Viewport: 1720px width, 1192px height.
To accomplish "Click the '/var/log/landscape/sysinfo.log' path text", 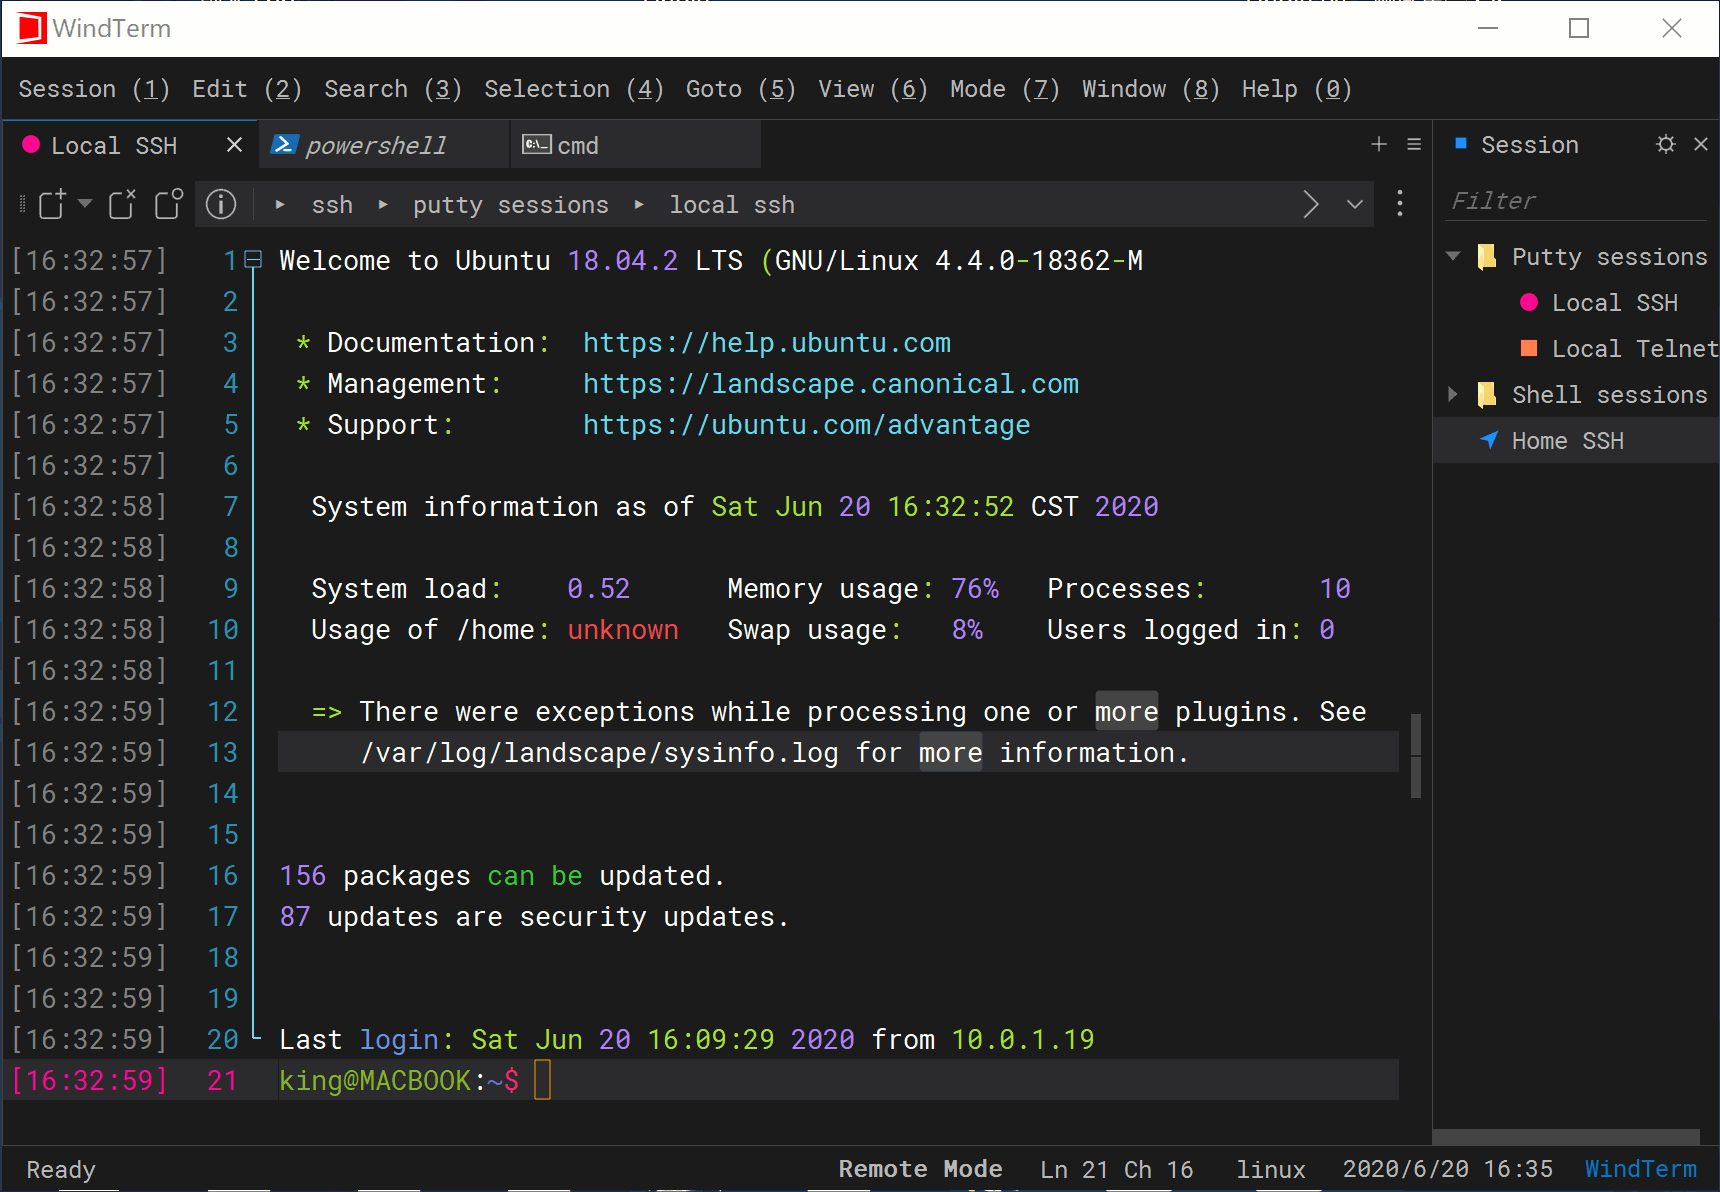I will 599,753.
